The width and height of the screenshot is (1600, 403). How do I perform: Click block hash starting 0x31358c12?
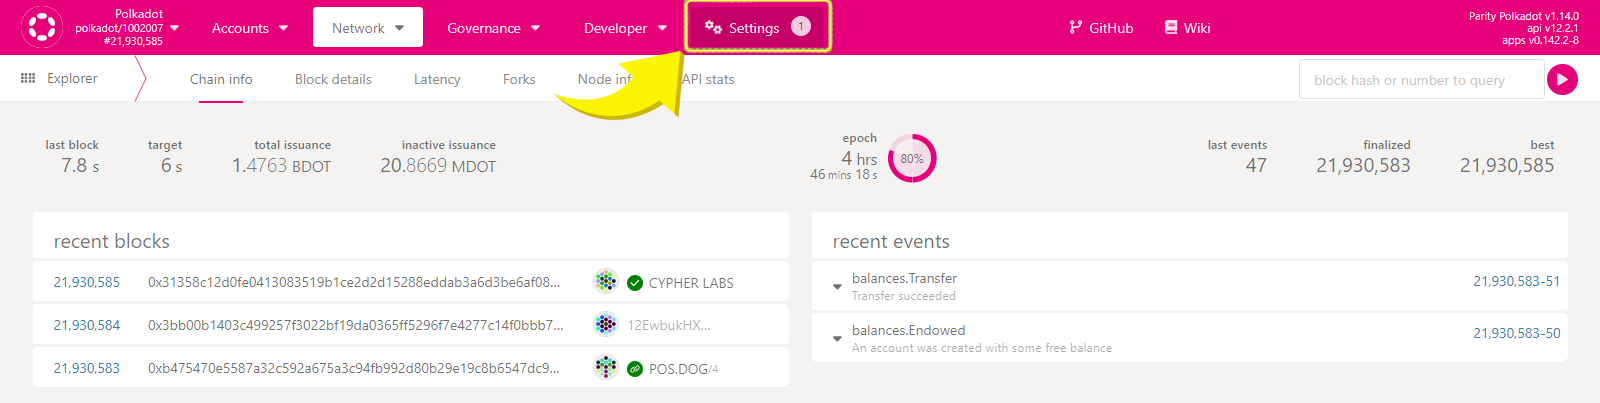point(354,282)
